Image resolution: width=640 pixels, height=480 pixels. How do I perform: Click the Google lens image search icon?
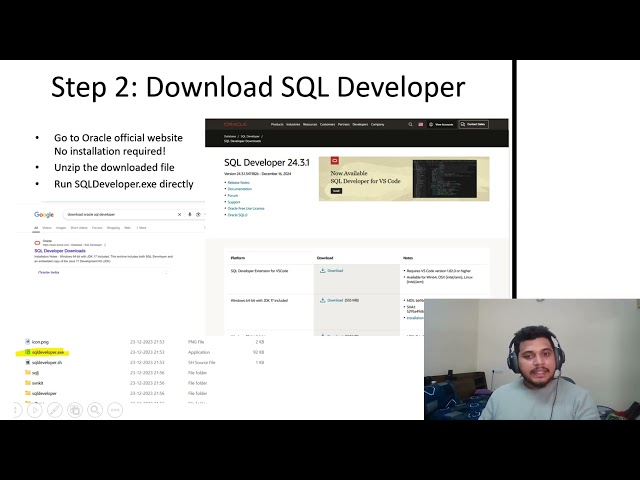198,214
